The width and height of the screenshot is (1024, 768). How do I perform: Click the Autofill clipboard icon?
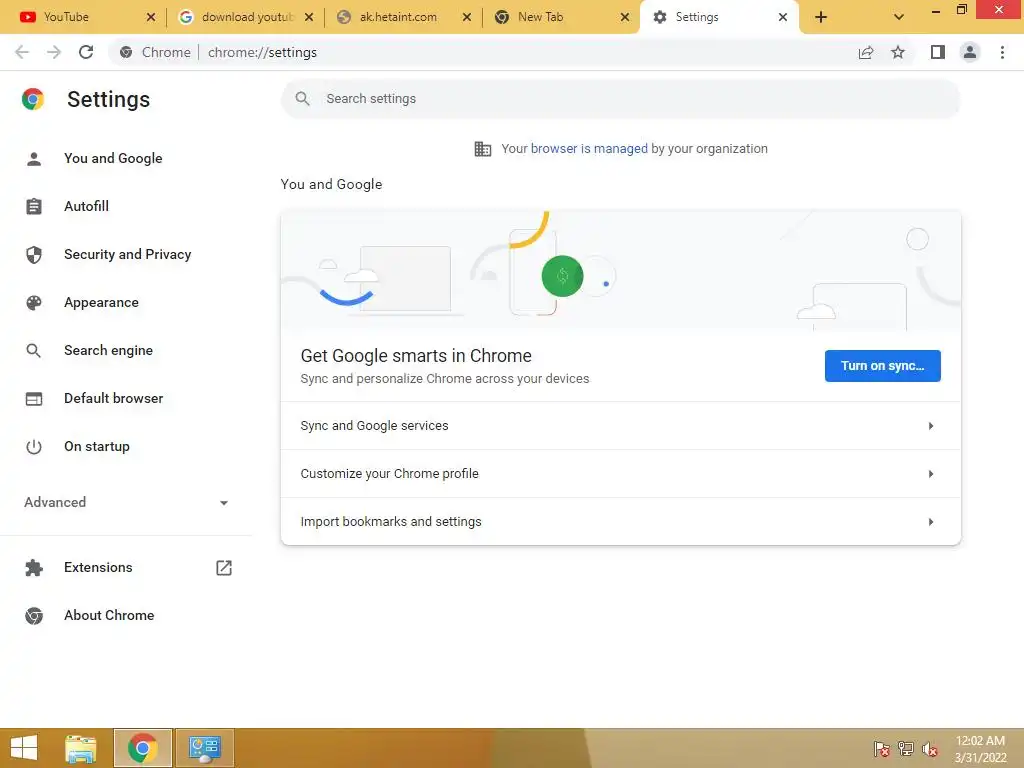(x=34, y=206)
